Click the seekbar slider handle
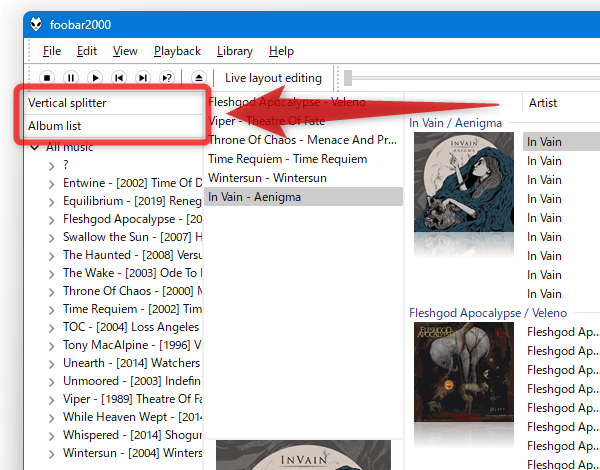Viewport: 600px width, 470px height. click(348, 78)
